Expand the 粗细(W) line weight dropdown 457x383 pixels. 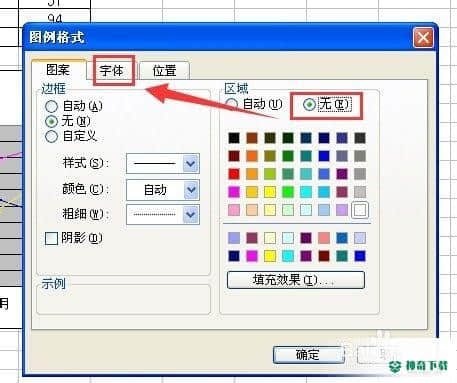point(191,214)
